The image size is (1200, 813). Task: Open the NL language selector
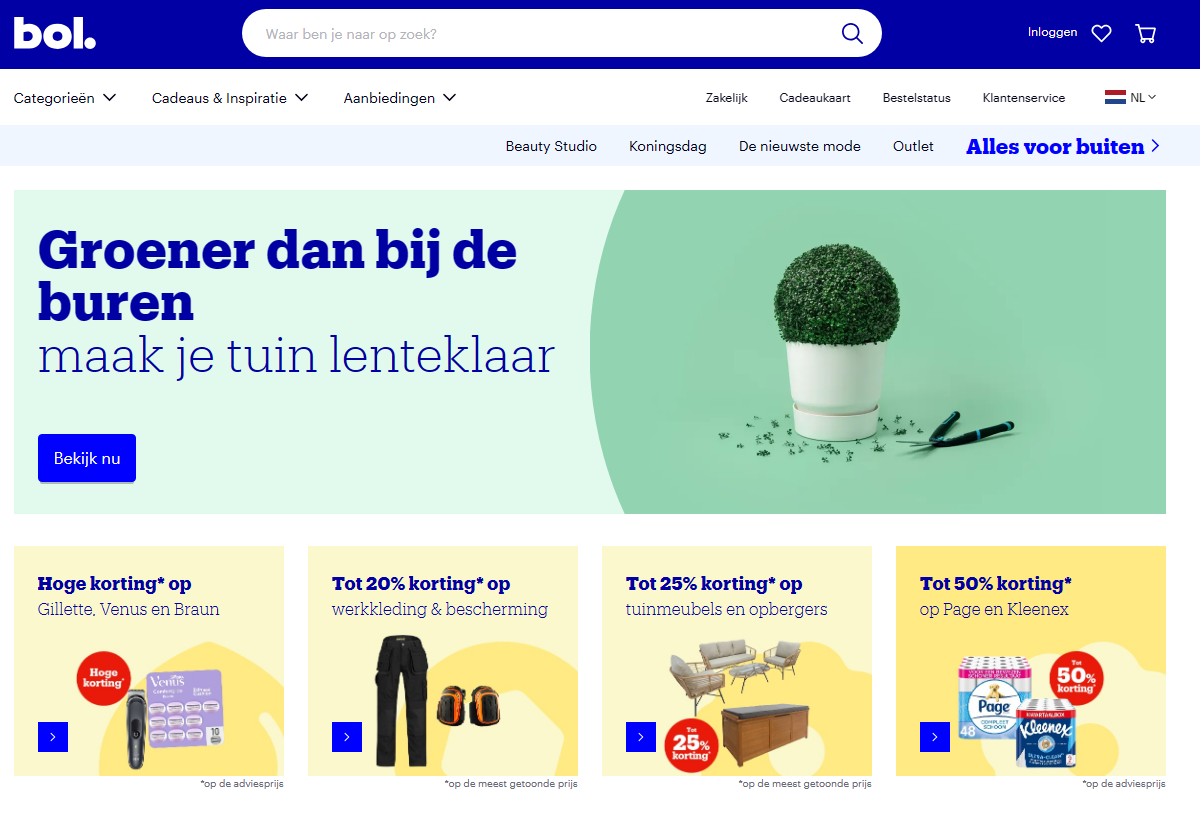coord(1130,97)
